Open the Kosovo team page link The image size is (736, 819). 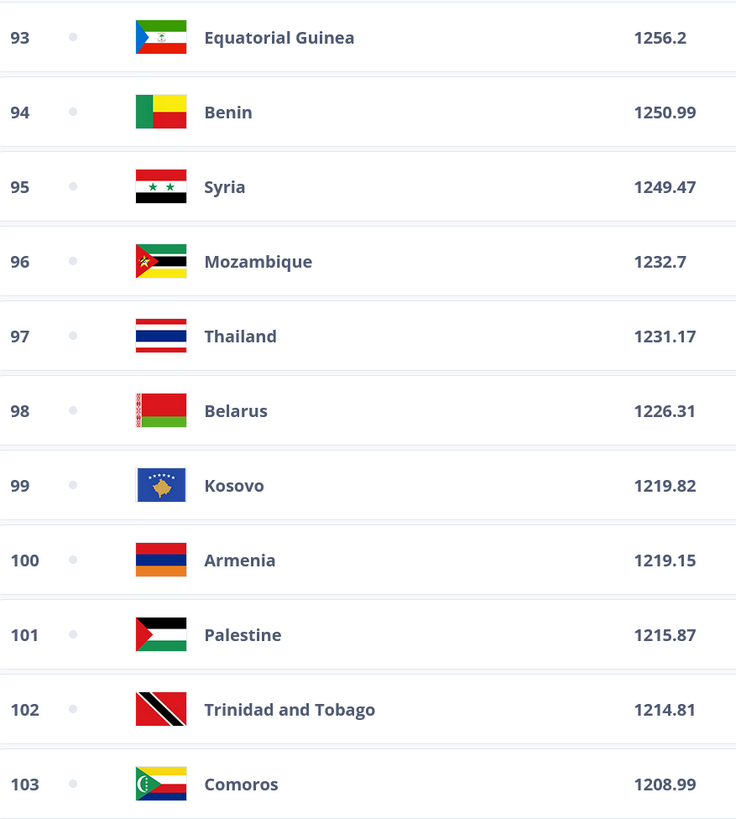click(x=234, y=486)
